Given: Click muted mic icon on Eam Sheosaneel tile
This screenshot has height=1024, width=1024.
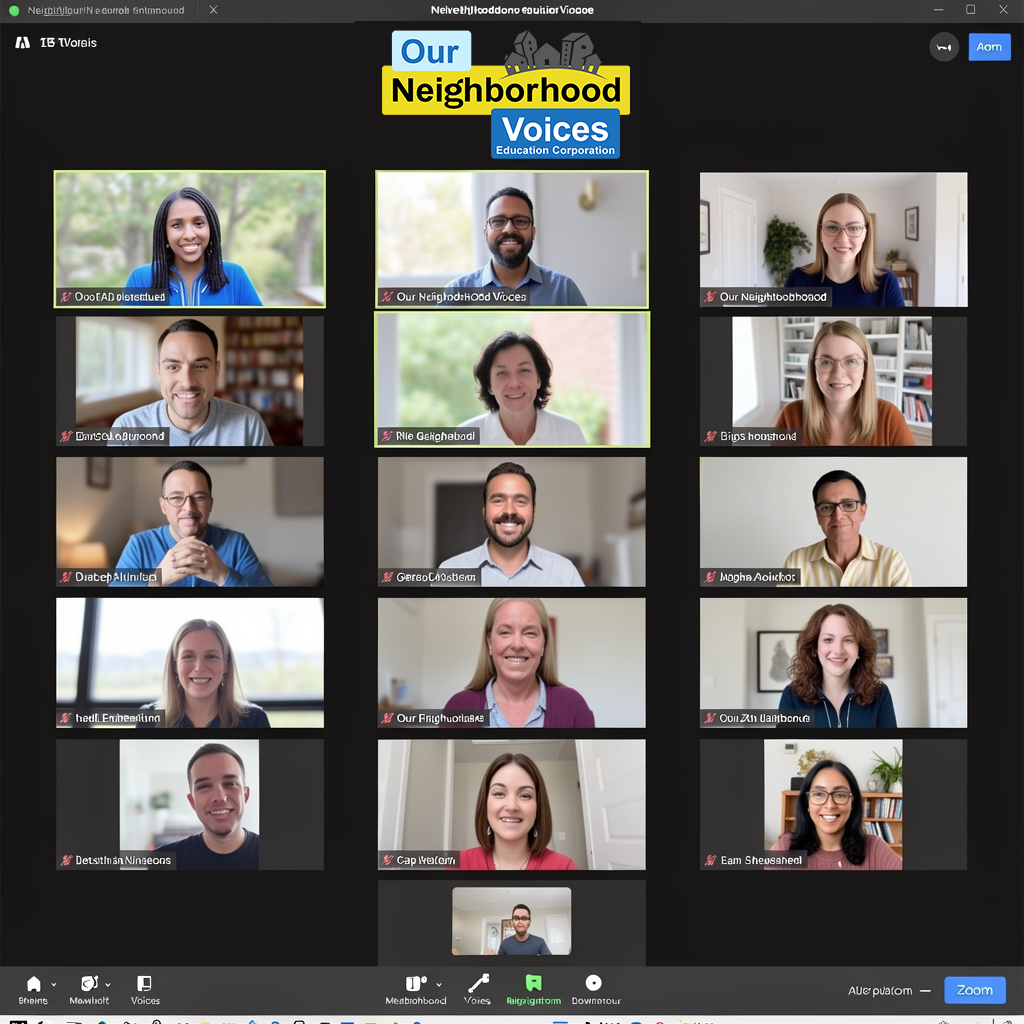Looking at the screenshot, I should [x=710, y=860].
